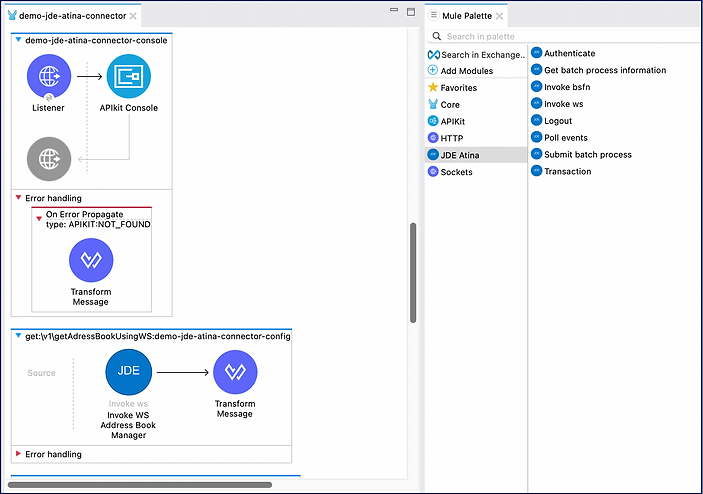
Task: Click 'type: APIKIT:NOT_FOUND' error label
Action: [x=98, y=224]
